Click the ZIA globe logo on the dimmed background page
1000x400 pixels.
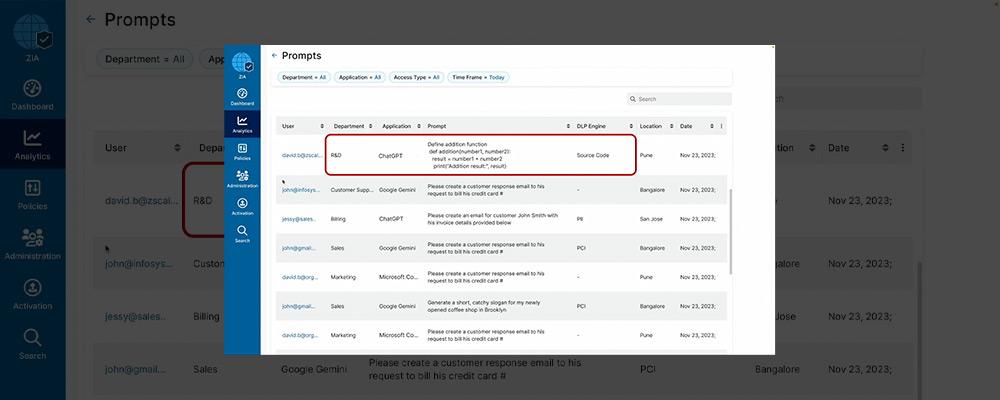point(33,32)
